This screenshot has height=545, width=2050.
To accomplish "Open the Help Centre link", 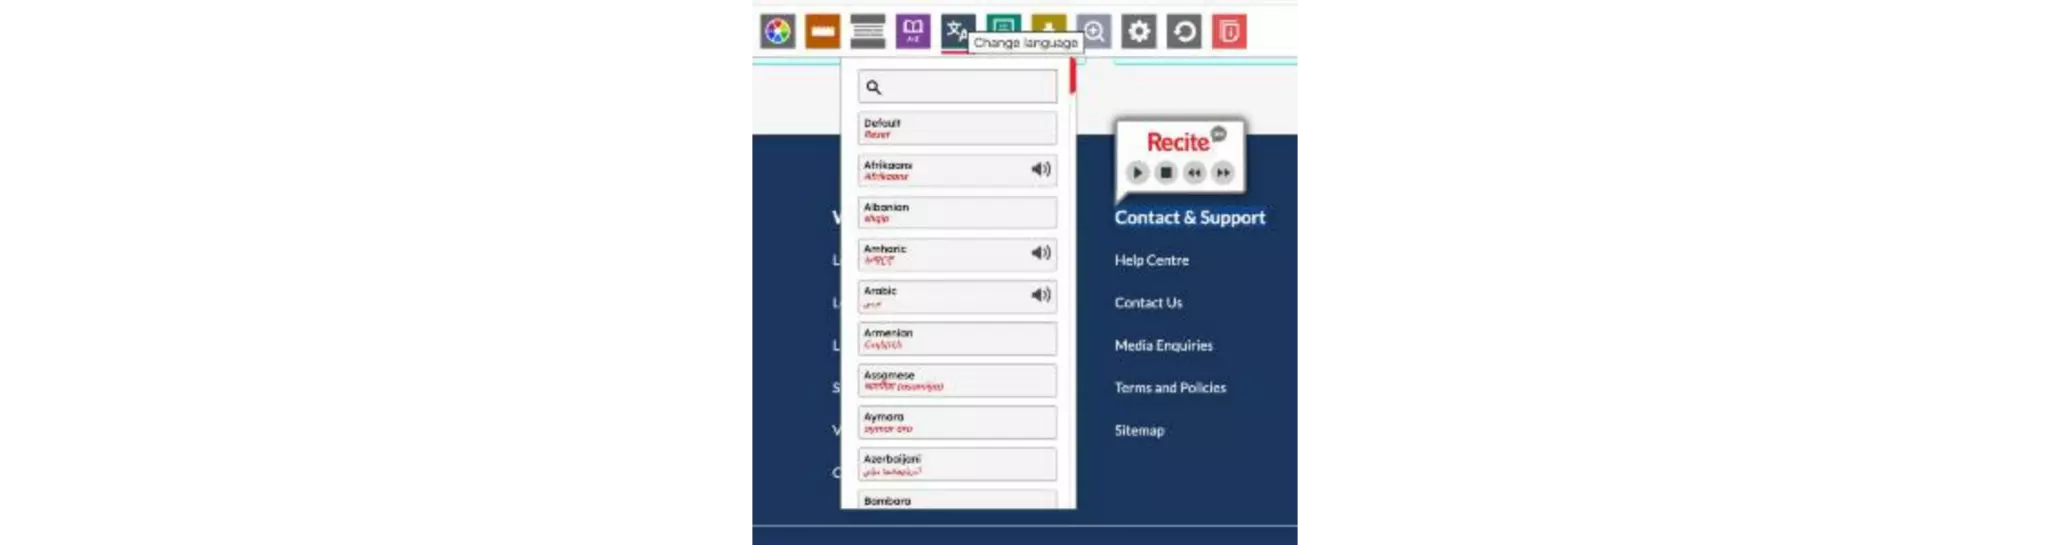I will point(1151,260).
